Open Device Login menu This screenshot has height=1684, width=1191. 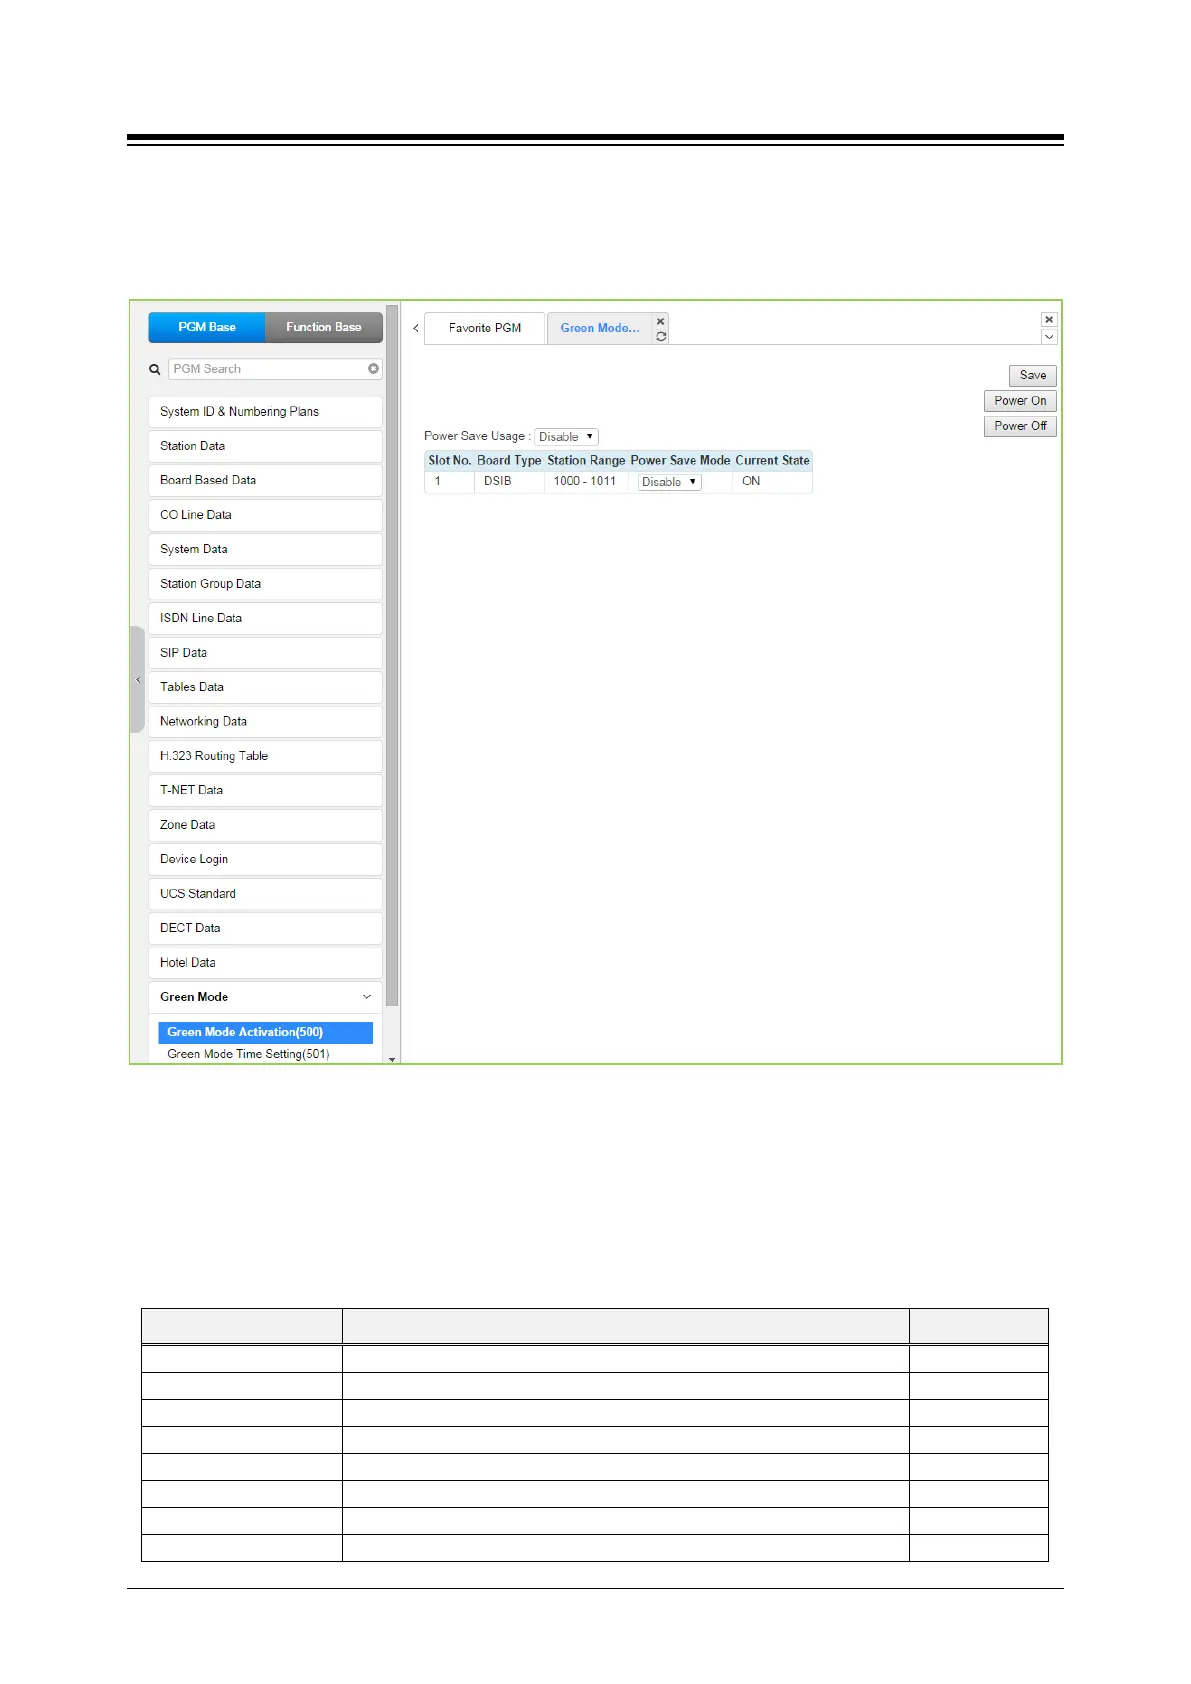click(x=265, y=859)
